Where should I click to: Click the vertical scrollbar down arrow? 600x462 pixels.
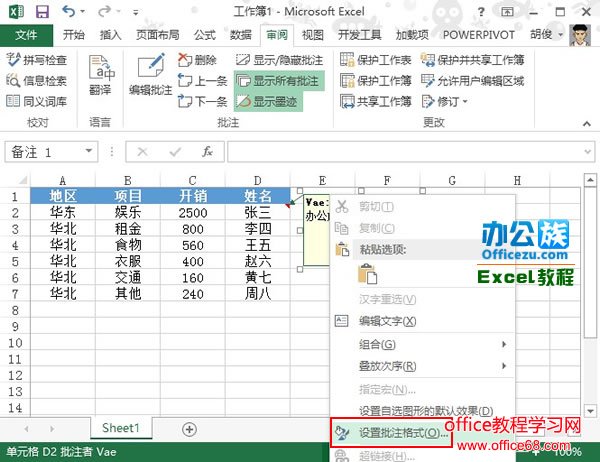[x=590, y=411]
